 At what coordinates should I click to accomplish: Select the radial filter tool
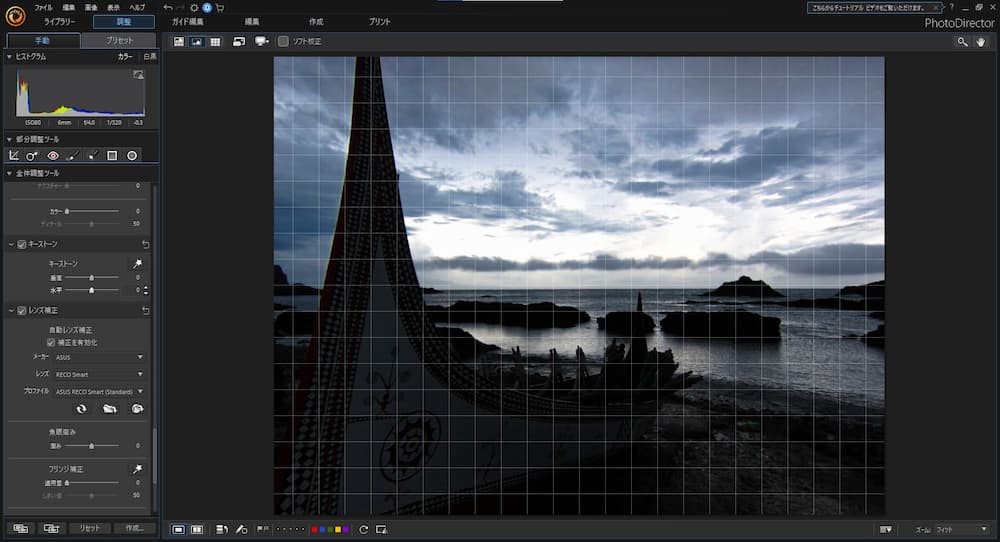point(131,156)
